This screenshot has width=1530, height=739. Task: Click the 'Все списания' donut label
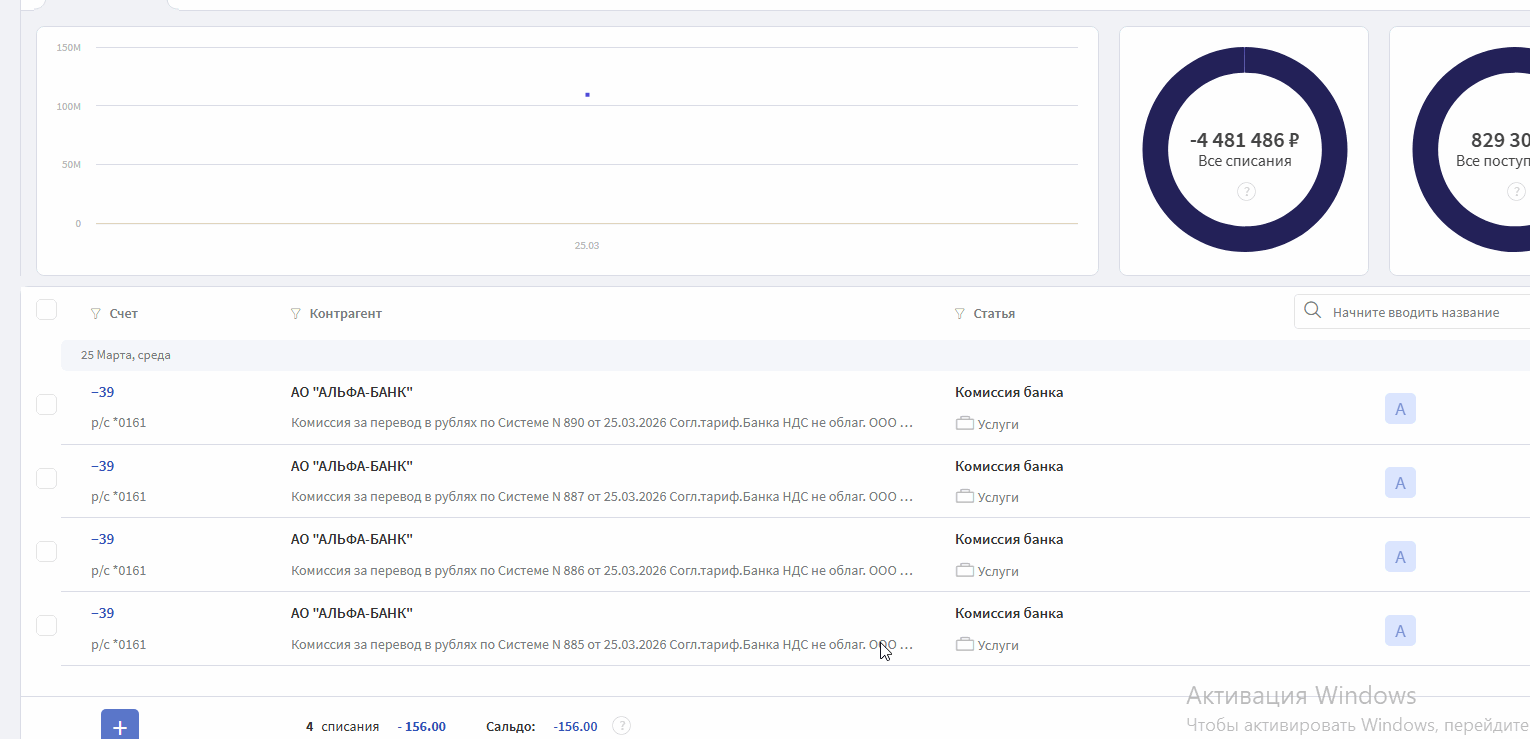pos(1245,161)
